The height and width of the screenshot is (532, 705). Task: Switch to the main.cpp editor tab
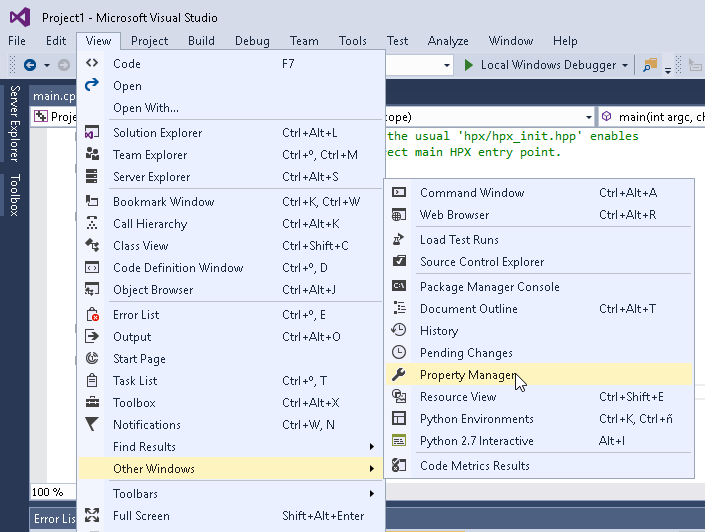54,96
